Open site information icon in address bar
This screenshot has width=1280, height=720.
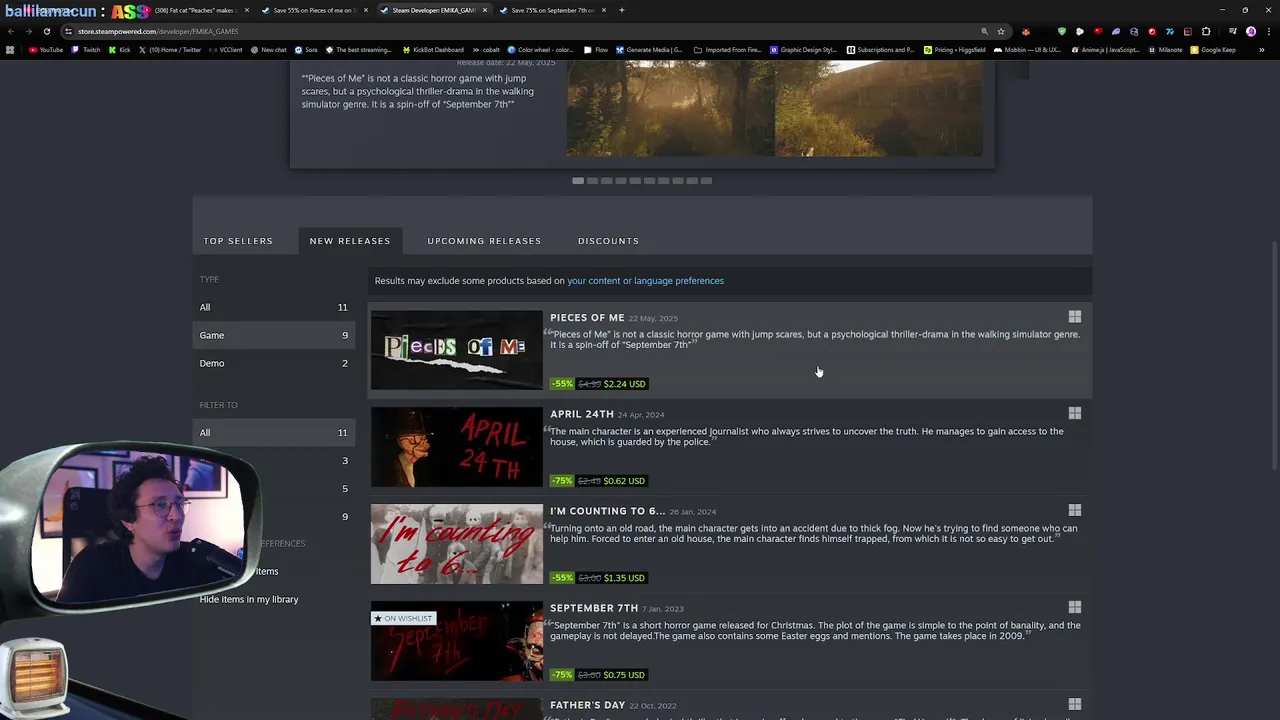[68, 31]
